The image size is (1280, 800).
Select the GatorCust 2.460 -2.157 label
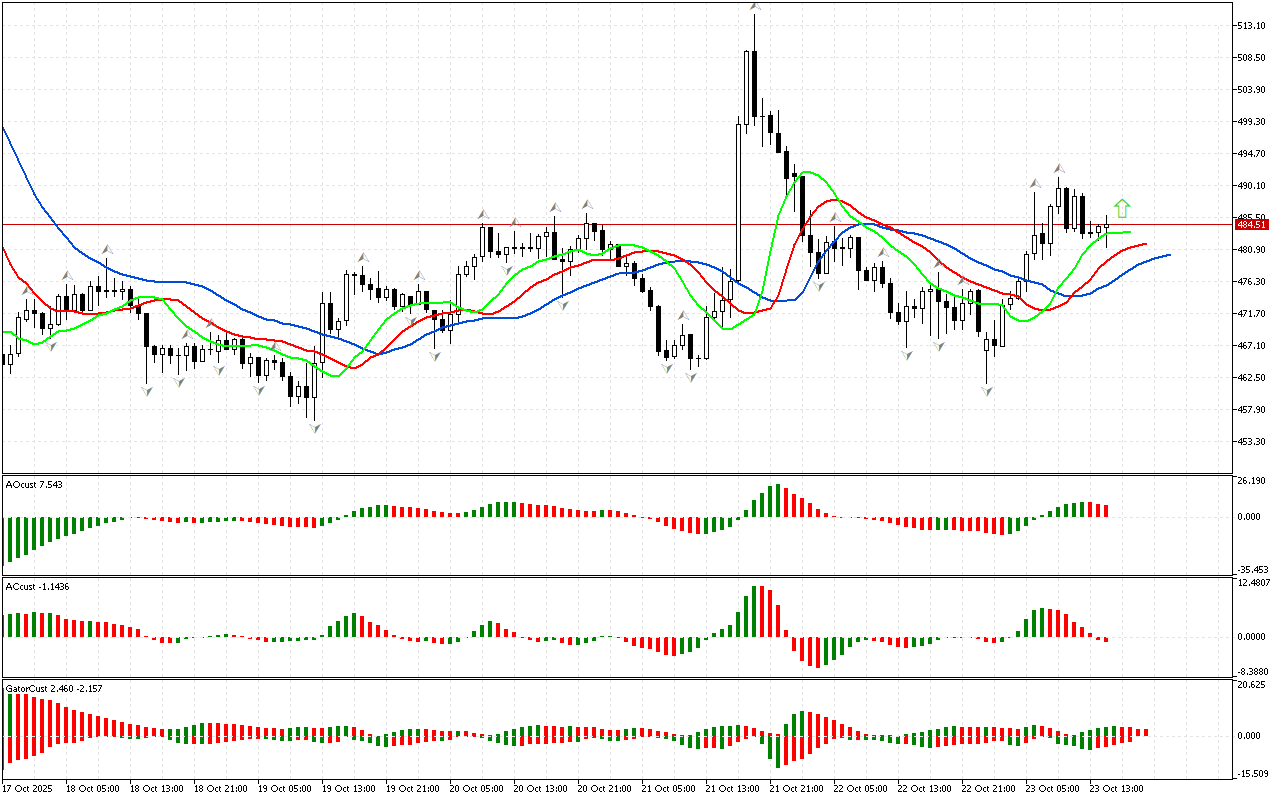point(53,688)
